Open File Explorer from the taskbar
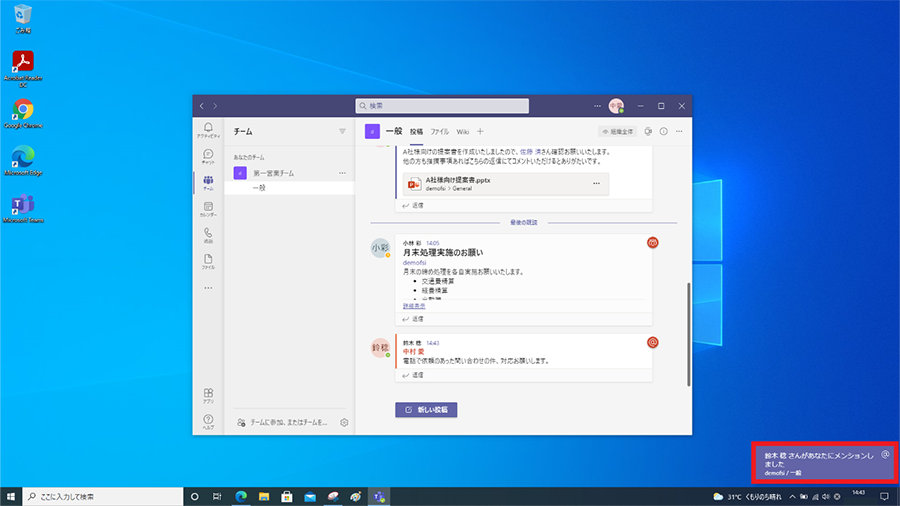The width and height of the screenshot is (900, 506). pos(264,497)
